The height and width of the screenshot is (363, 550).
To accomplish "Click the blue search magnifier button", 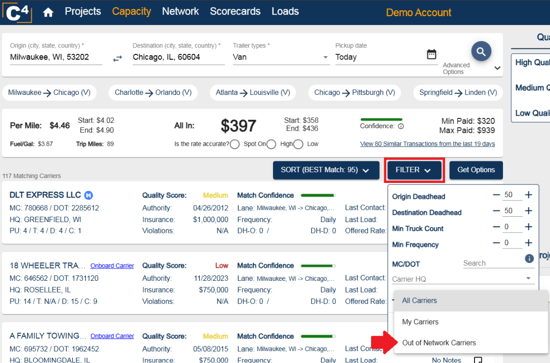I will click(x=481, y=52).
